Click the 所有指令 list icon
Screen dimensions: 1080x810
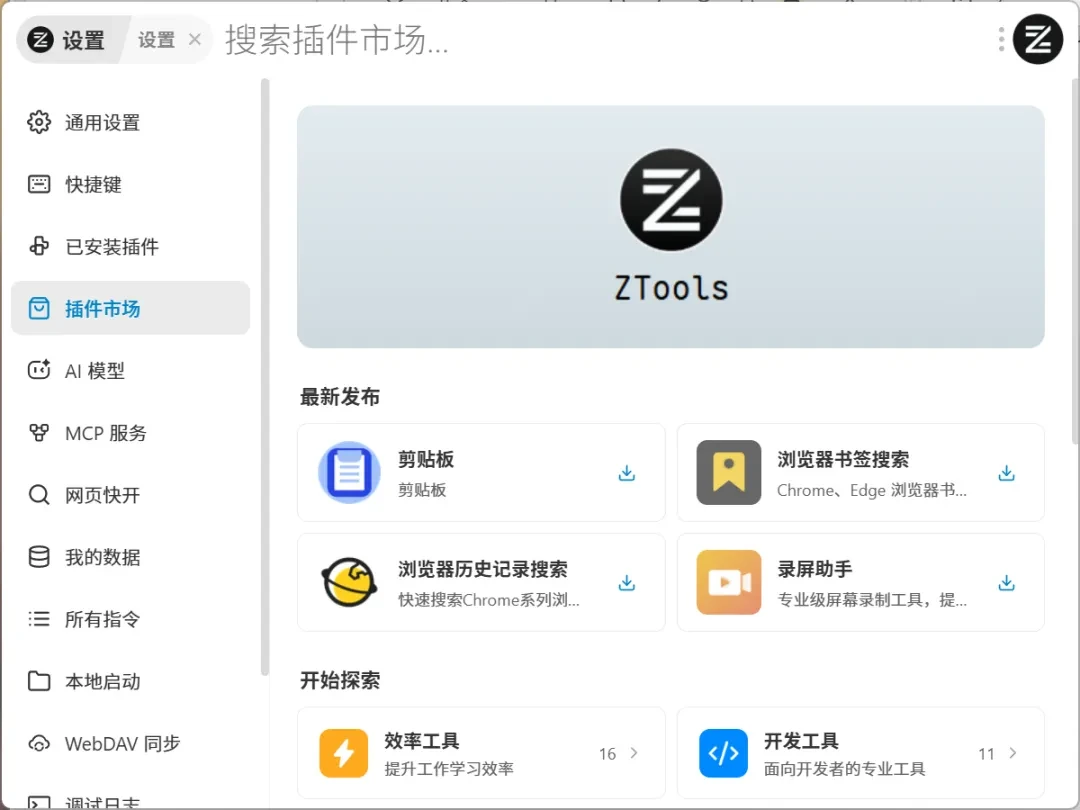(x=39, y=619)
